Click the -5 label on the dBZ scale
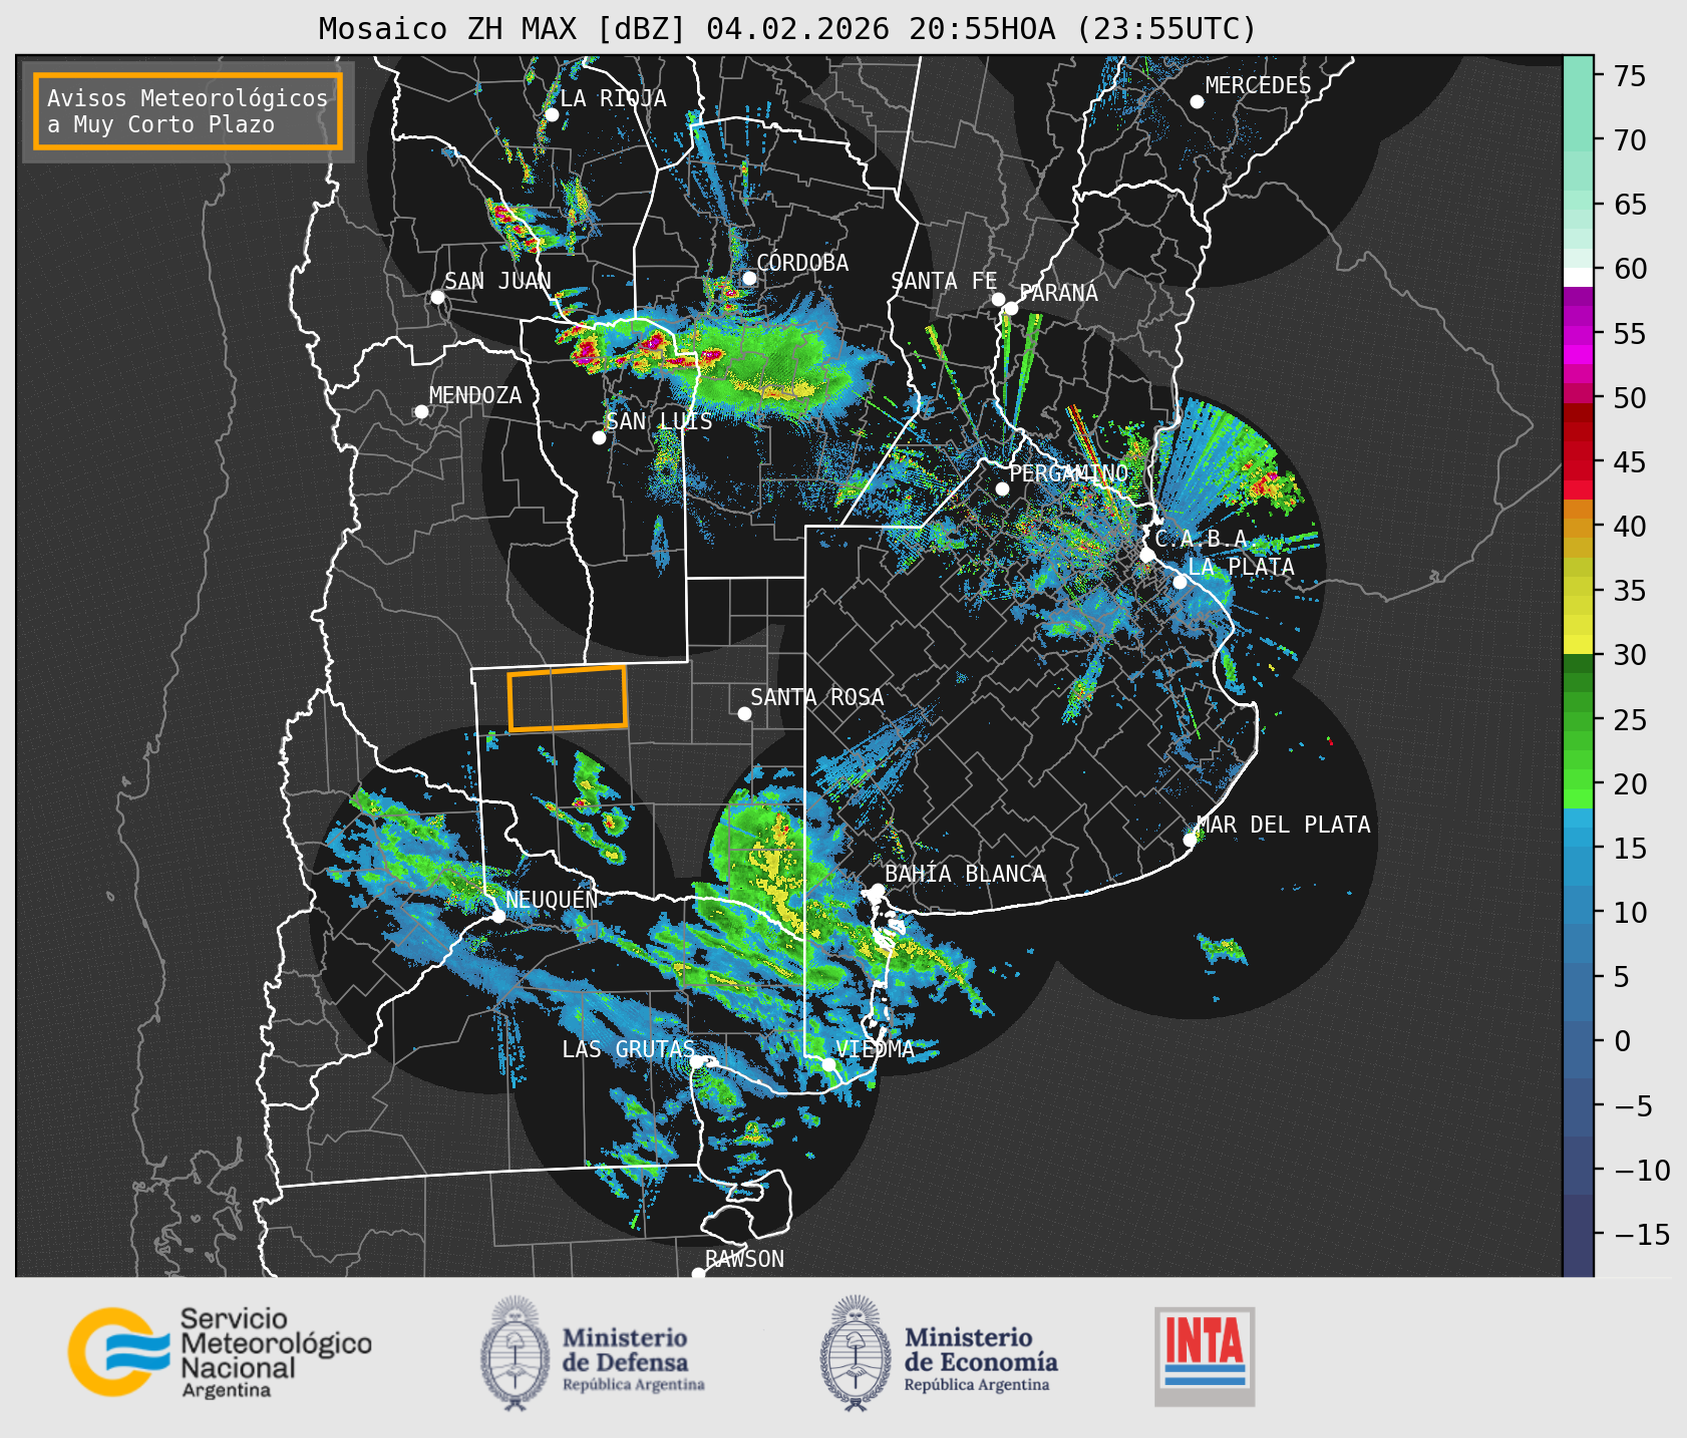The height and width of the screenshot is (1438, 1687). (1633, 1106)
